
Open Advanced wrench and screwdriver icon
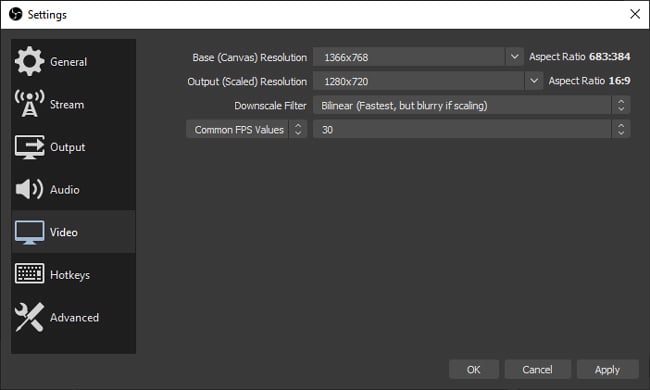coord(29,317)
